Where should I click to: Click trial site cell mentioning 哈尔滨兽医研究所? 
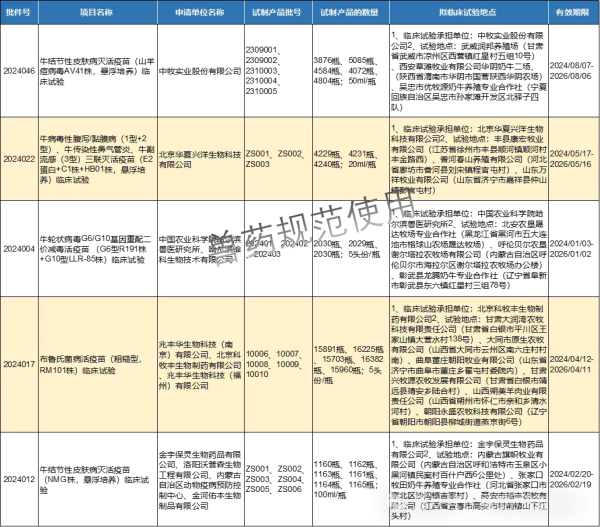click(x=469, y=249)
